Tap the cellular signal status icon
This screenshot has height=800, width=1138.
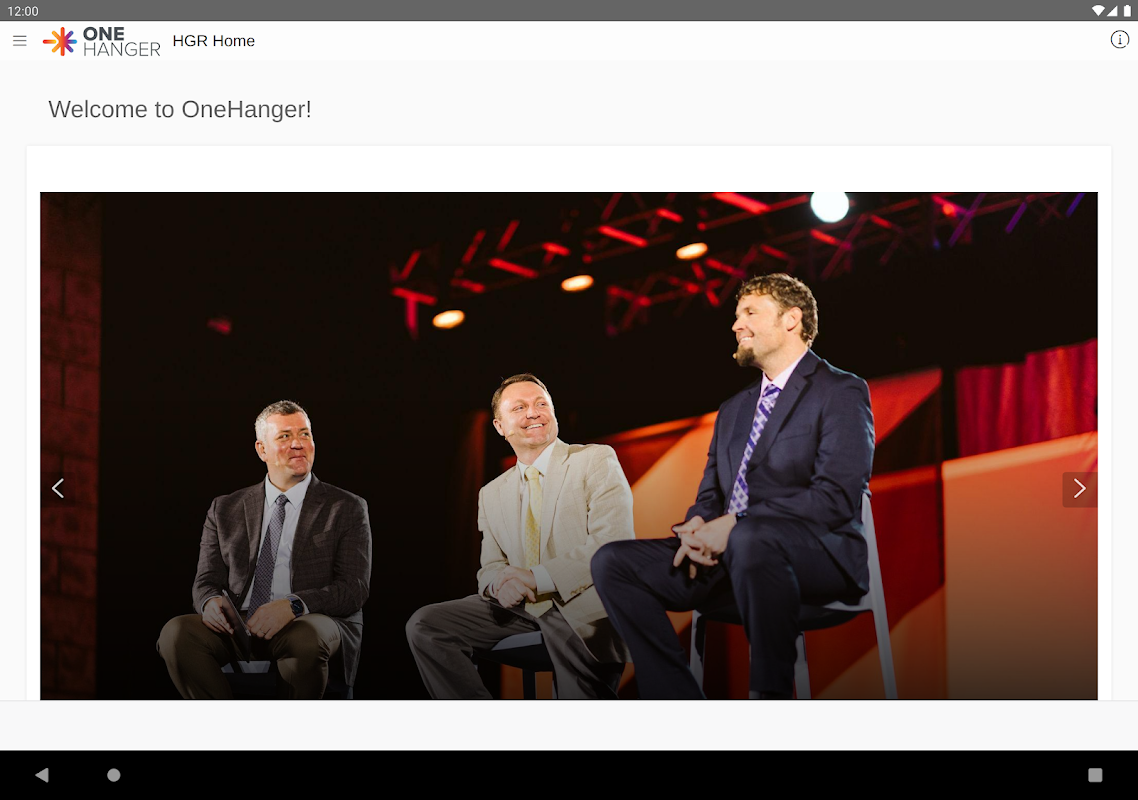[x=1112, y=10]
